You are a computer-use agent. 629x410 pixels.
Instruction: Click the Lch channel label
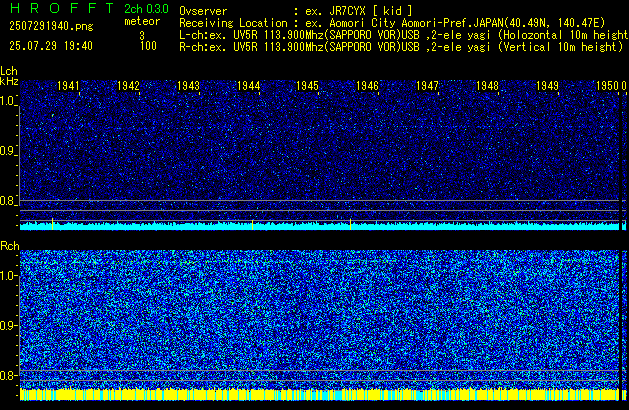[9, 71]
